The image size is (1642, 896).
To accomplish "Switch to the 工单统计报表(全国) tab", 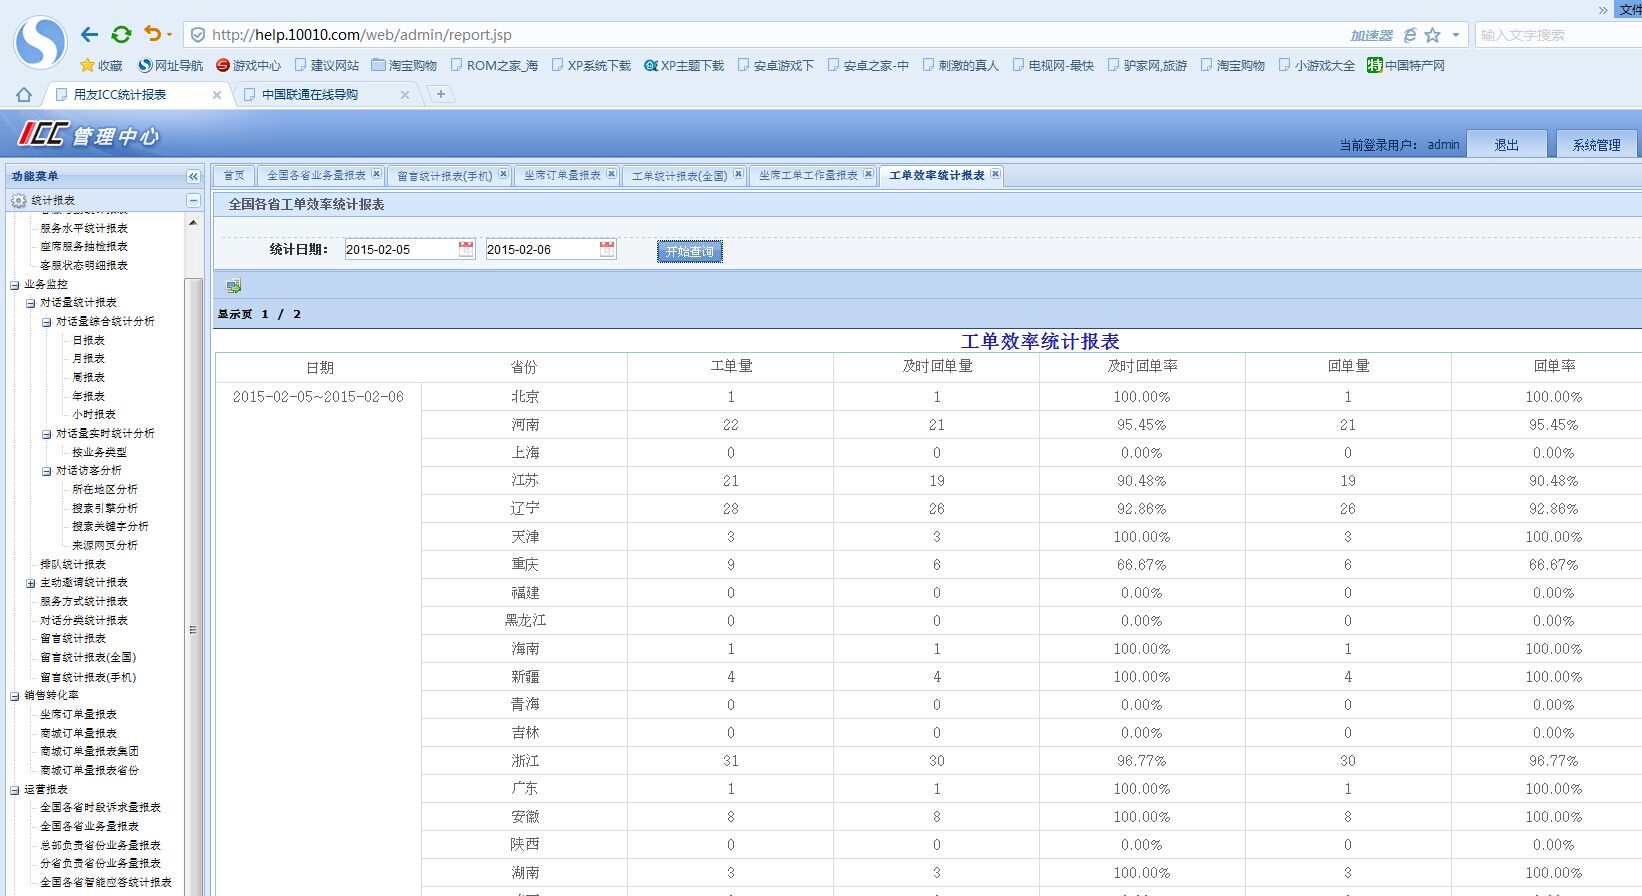I will click(x=679, y=175).
